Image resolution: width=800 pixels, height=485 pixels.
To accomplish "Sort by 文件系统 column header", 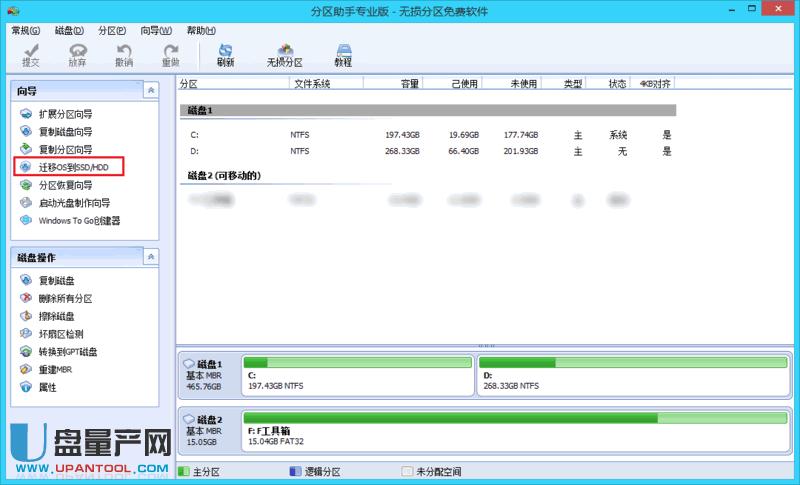I will click(312, 84).
